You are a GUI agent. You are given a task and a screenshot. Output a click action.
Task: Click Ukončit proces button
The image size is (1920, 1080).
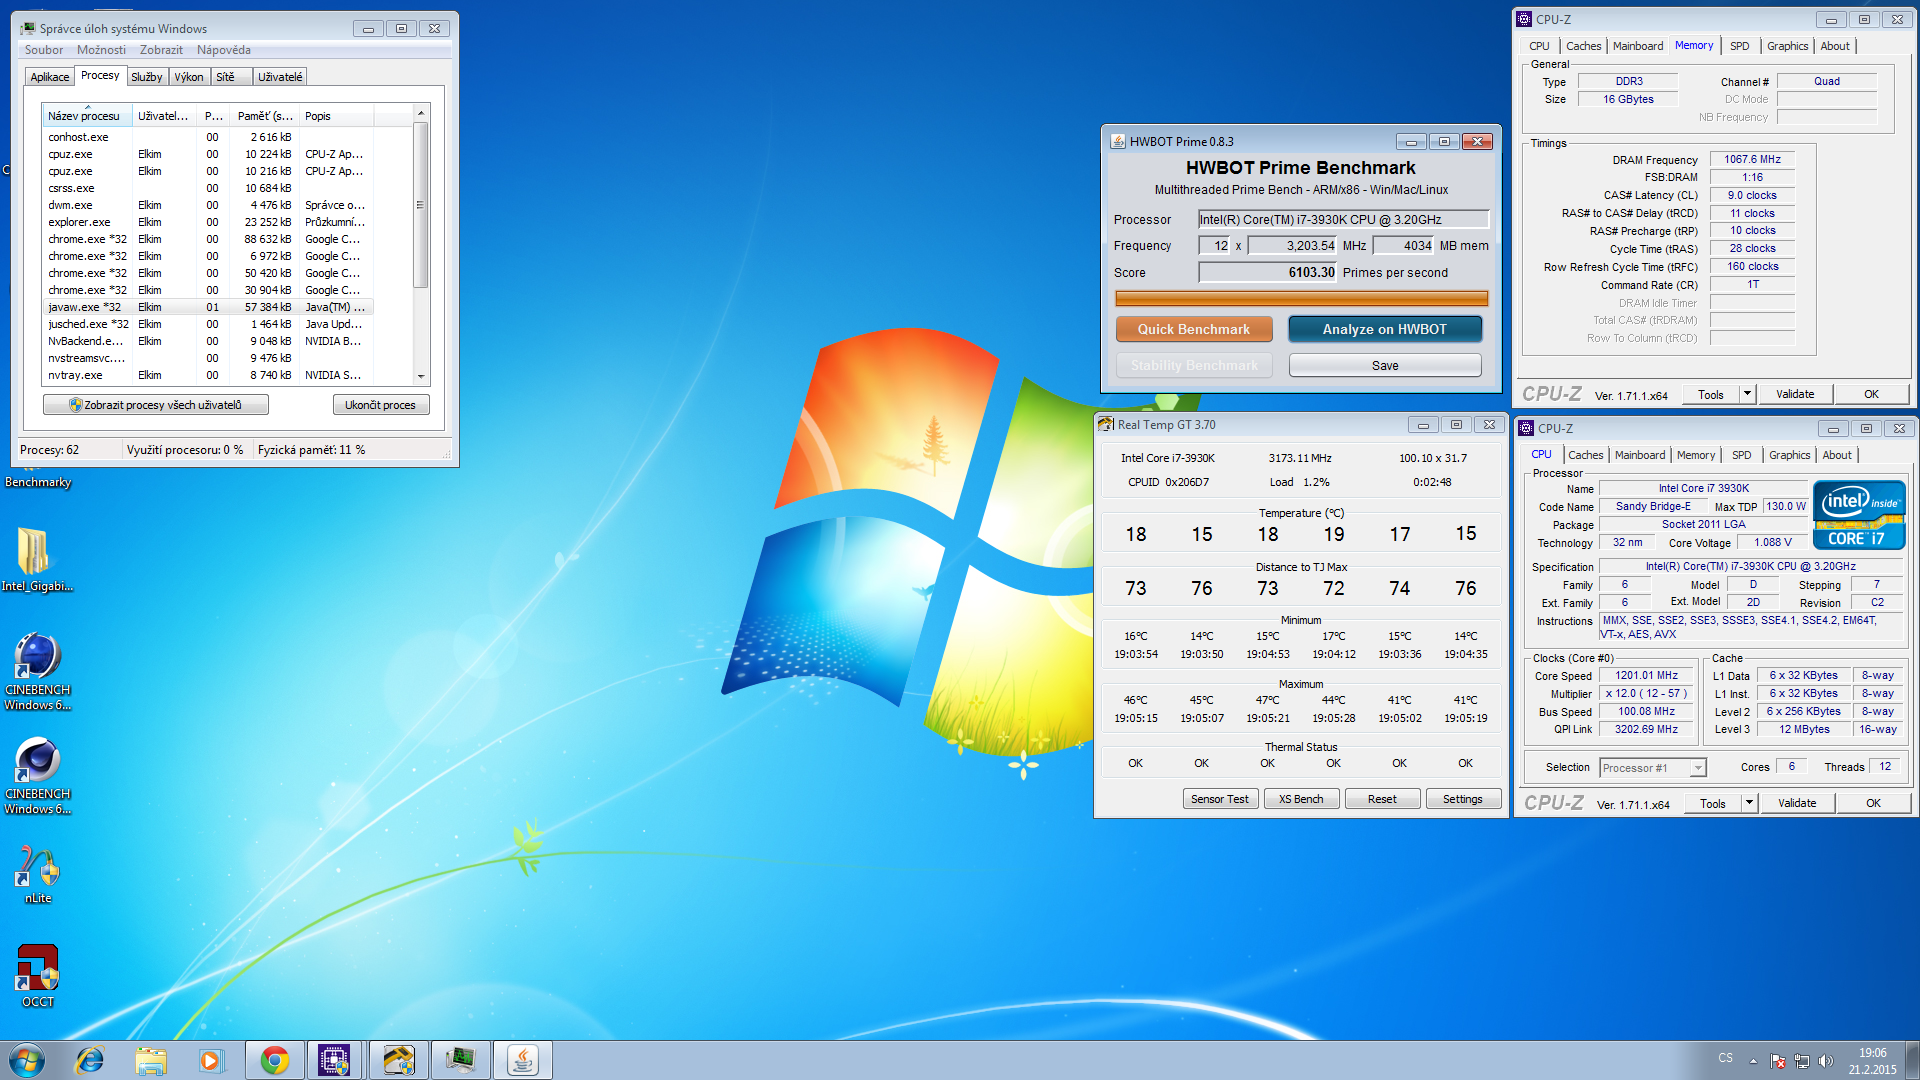pyautogui.click(x=380, y=405)
